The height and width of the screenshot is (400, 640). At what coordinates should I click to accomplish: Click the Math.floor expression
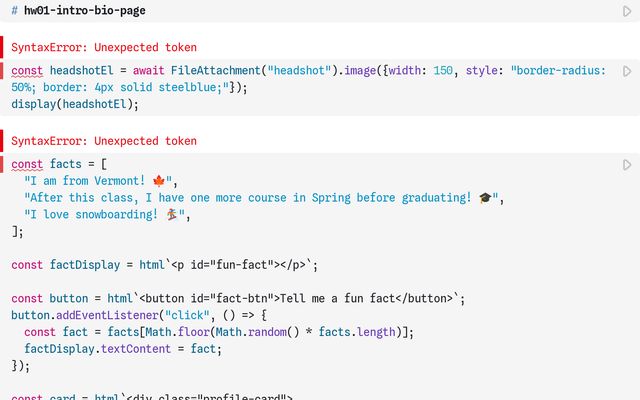point(177,332)
